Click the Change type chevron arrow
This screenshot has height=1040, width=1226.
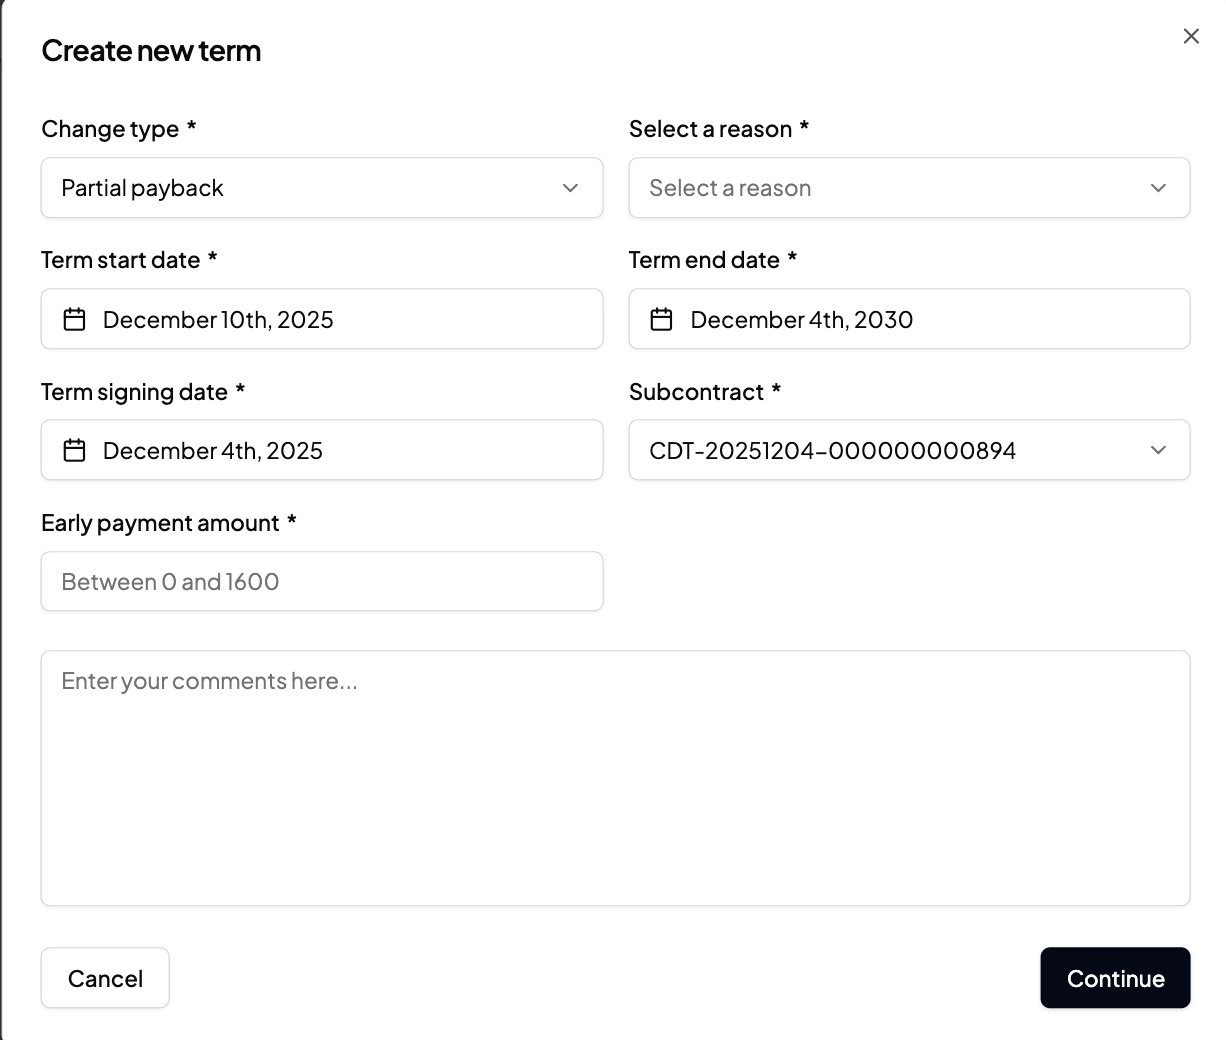pos(570,188)
